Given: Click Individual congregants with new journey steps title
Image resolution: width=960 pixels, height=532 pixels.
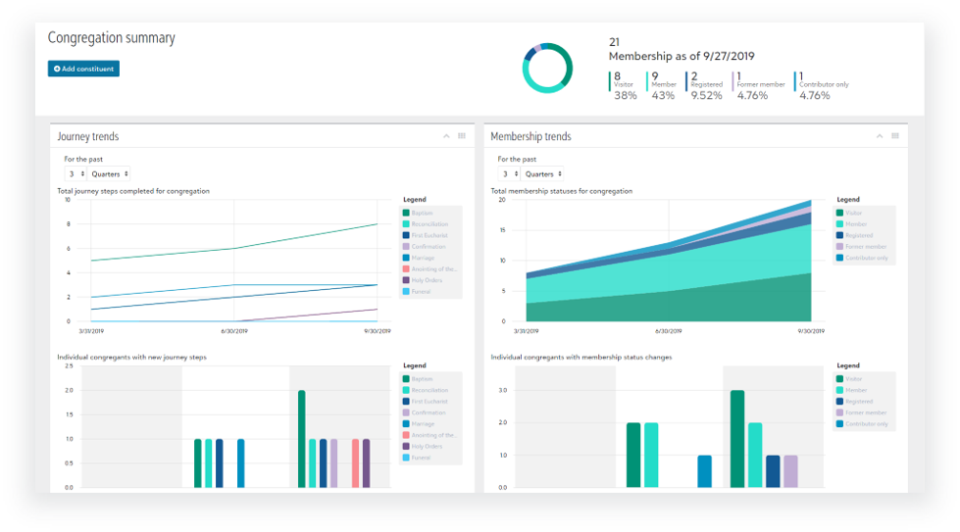Looking at the screenshot, I should click(132, 357).
